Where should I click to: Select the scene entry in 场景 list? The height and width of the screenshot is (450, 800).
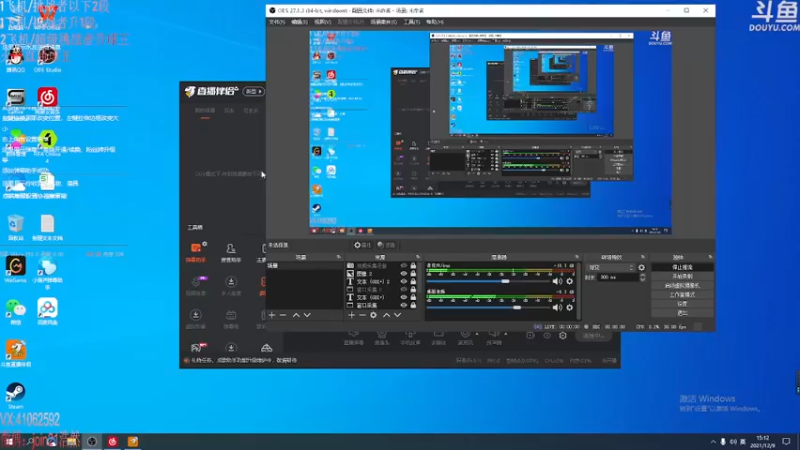[305, 266]
